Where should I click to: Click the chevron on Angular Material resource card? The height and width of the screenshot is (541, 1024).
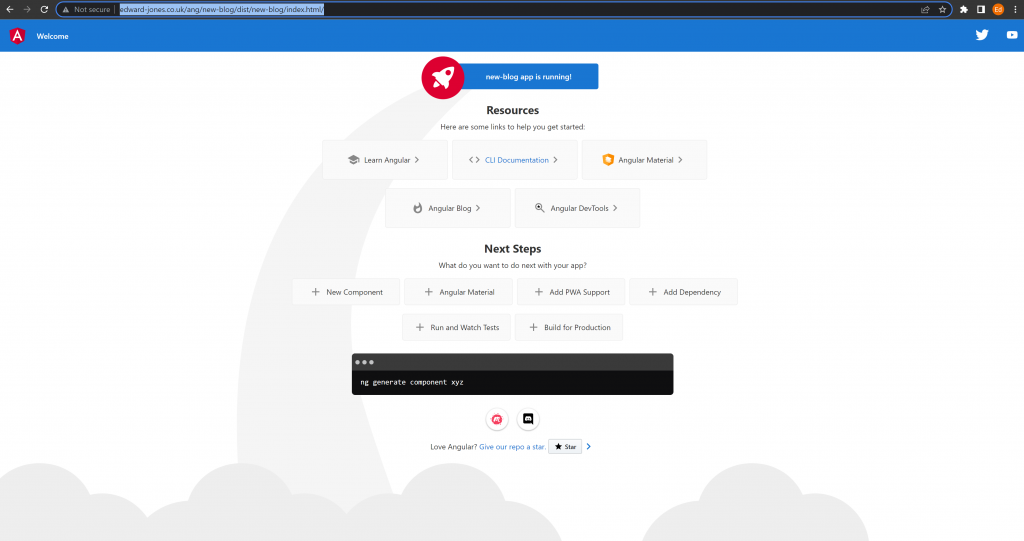(x=680, y=160)
